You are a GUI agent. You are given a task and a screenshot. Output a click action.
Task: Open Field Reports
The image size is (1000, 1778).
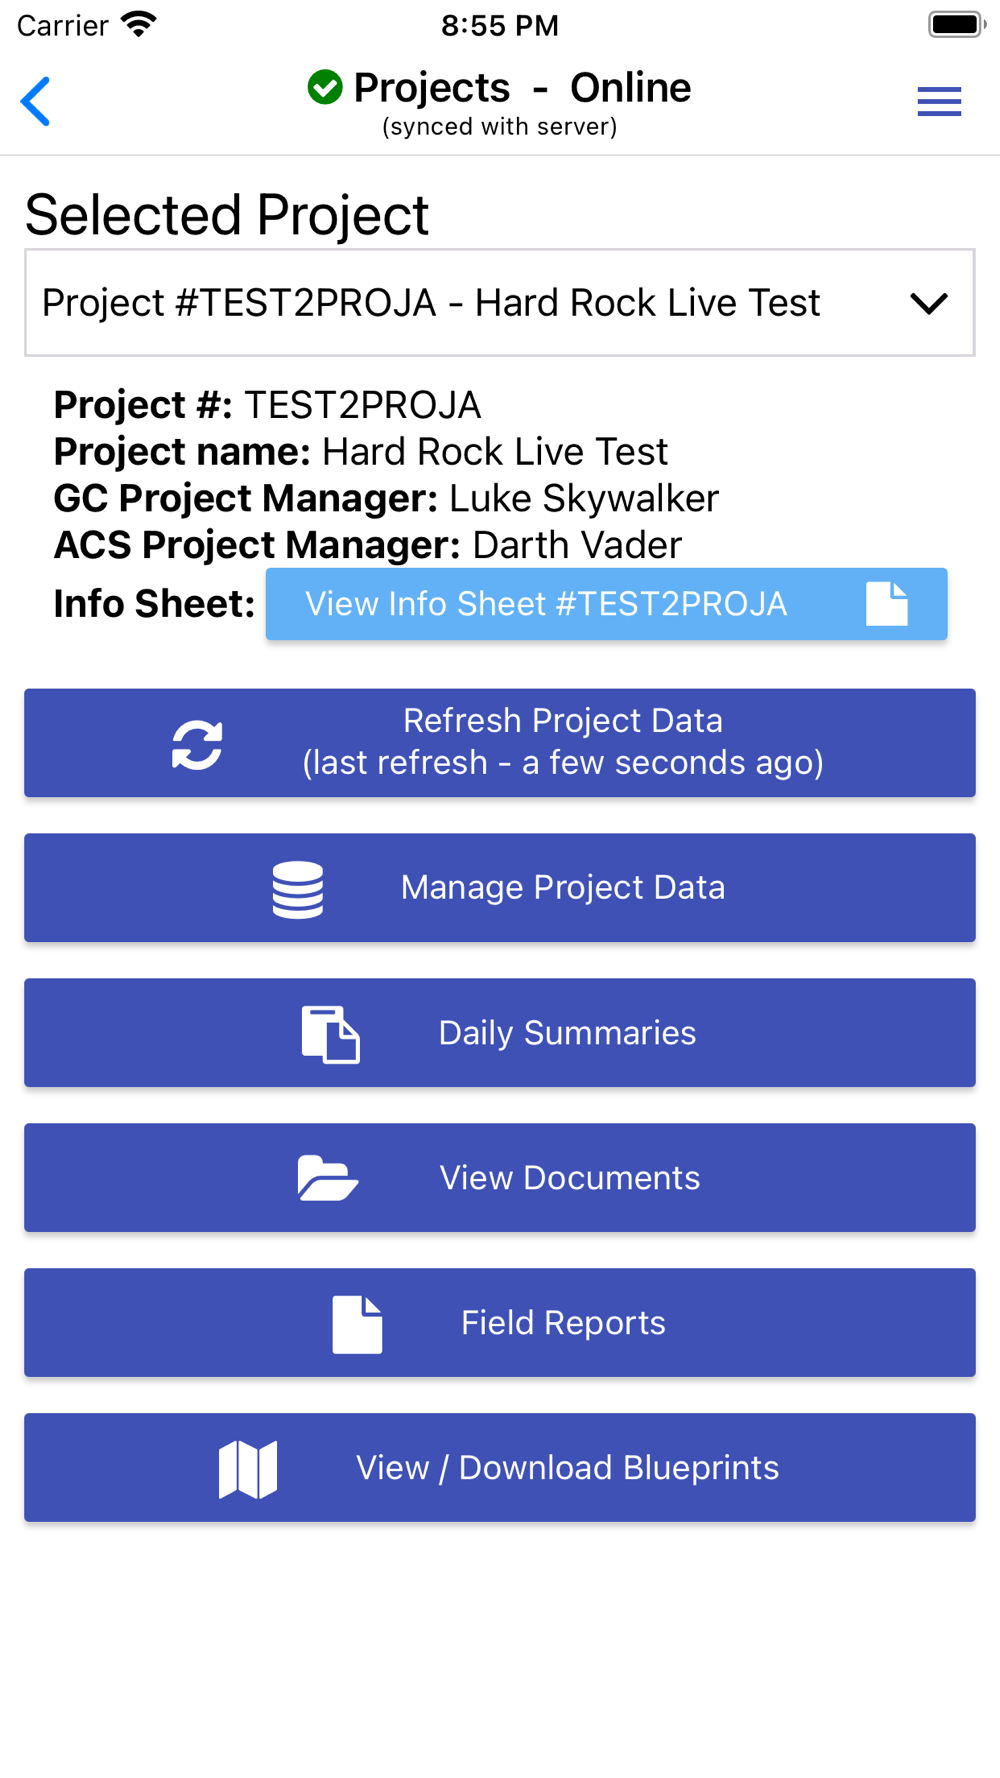pos(500,1323)
